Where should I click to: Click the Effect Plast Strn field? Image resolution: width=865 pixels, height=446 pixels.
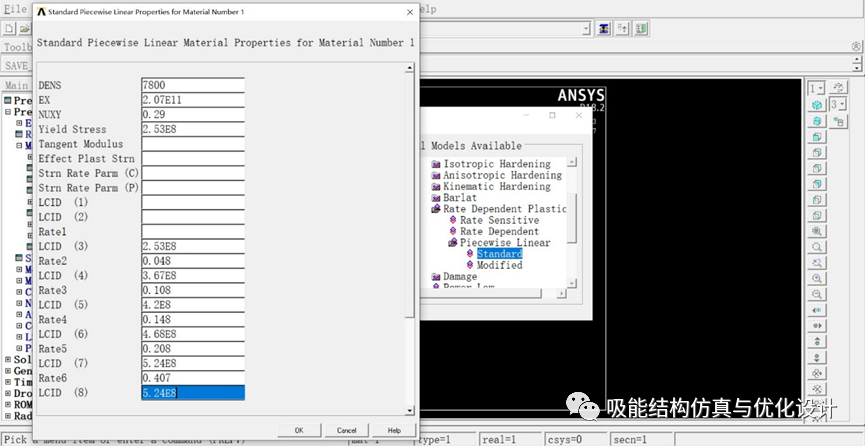click(x=193, y=158)
